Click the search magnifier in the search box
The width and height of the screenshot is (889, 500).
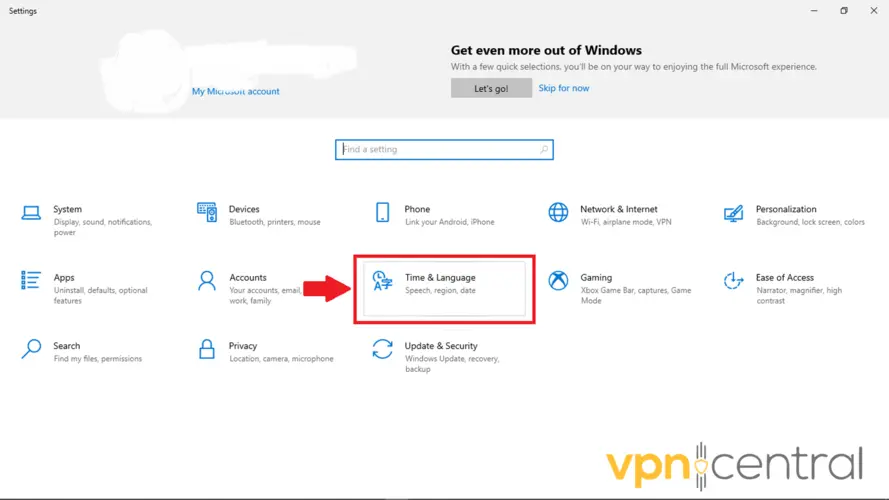click(544, 150)
